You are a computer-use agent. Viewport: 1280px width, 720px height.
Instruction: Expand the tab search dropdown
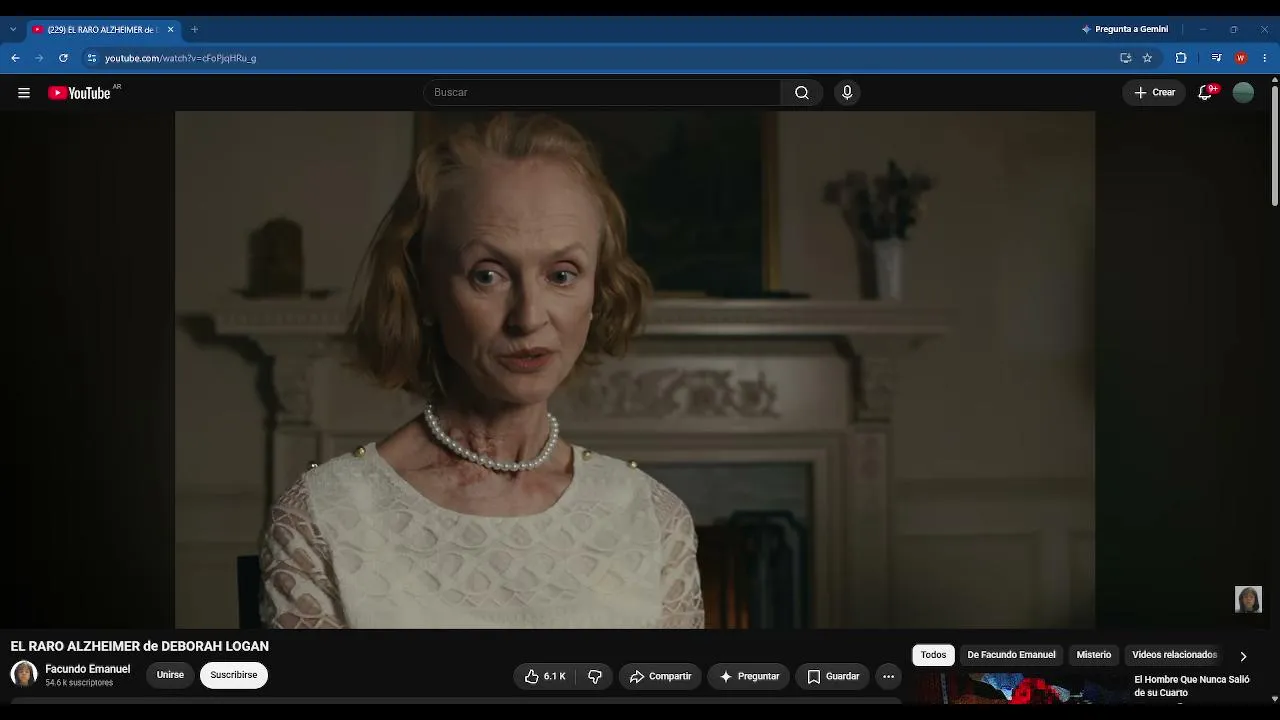click(x=13, y=30)
